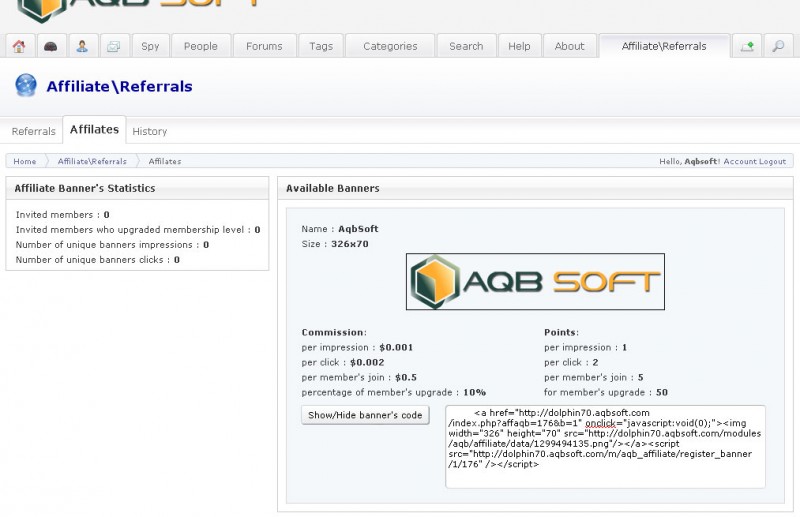Click commission per click $0.002 value
800x517 pixels.
pyautogui.click(x=367, y=362)
